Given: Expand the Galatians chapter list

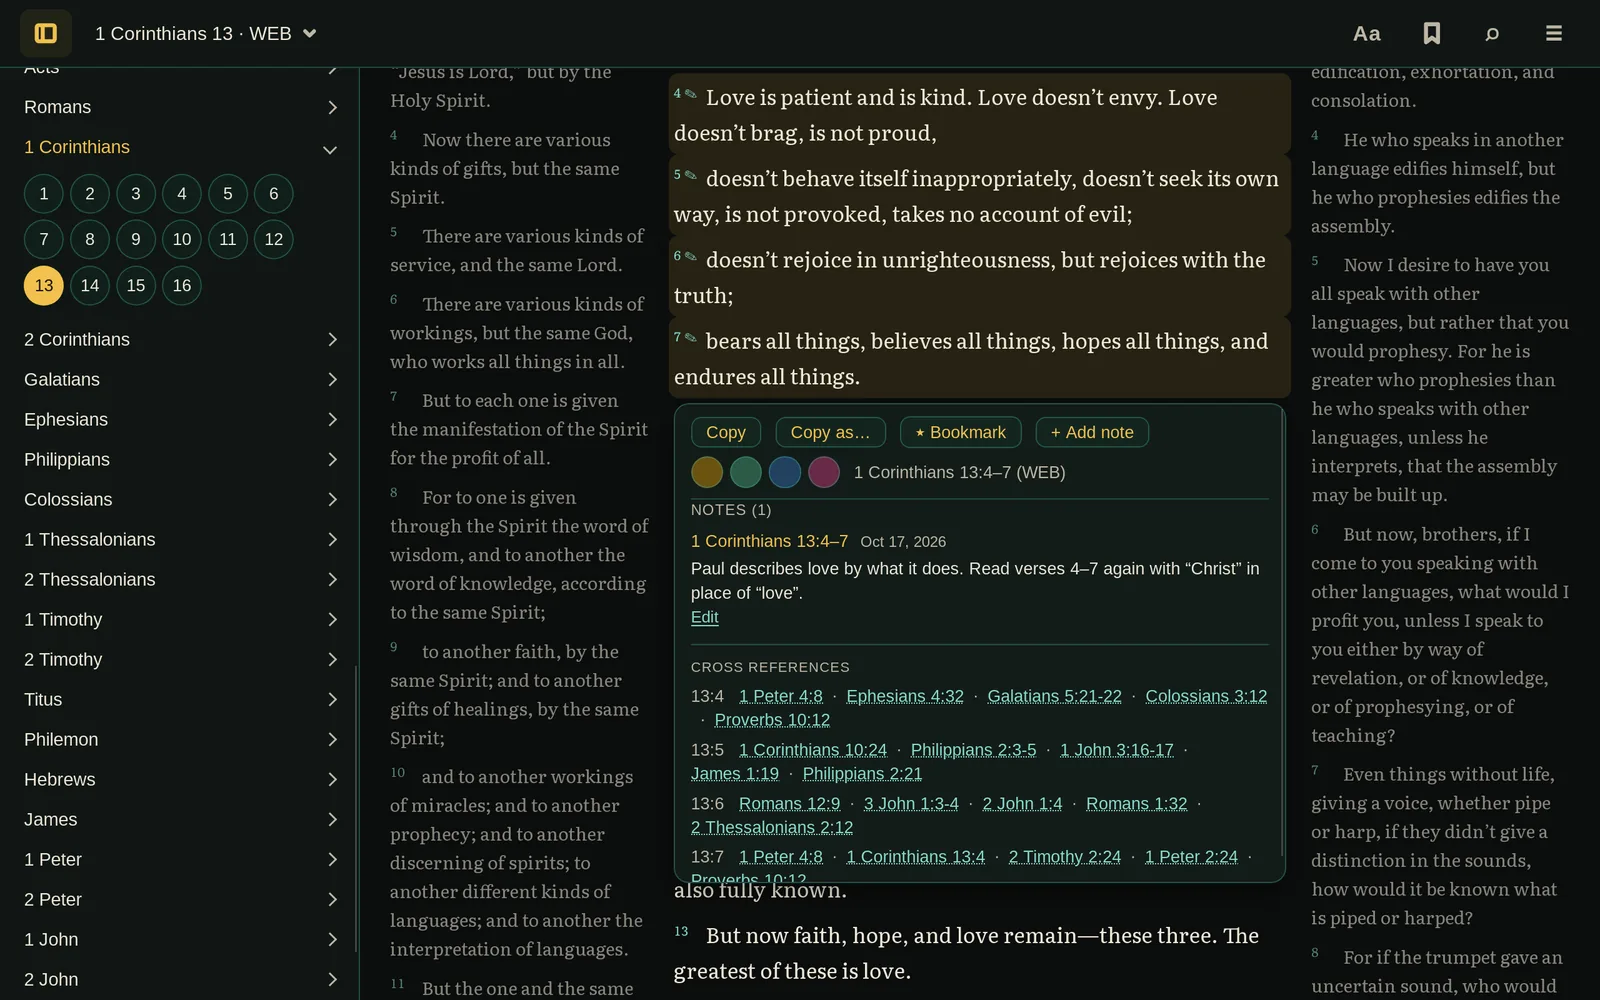Looking at the screenshot, I should coord(180,379).
